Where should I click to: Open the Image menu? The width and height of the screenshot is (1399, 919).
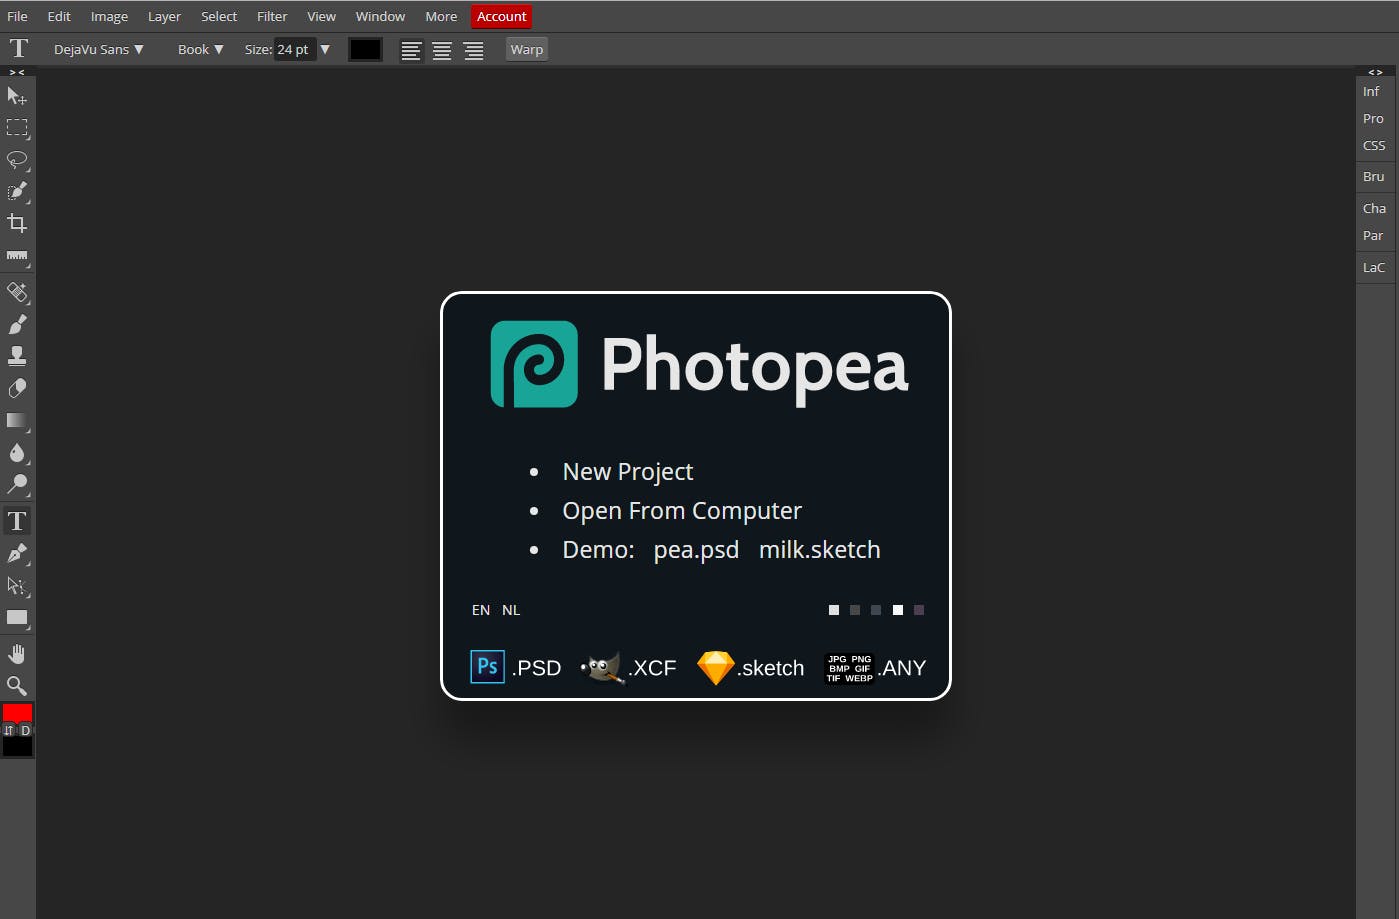click(109, 17)
